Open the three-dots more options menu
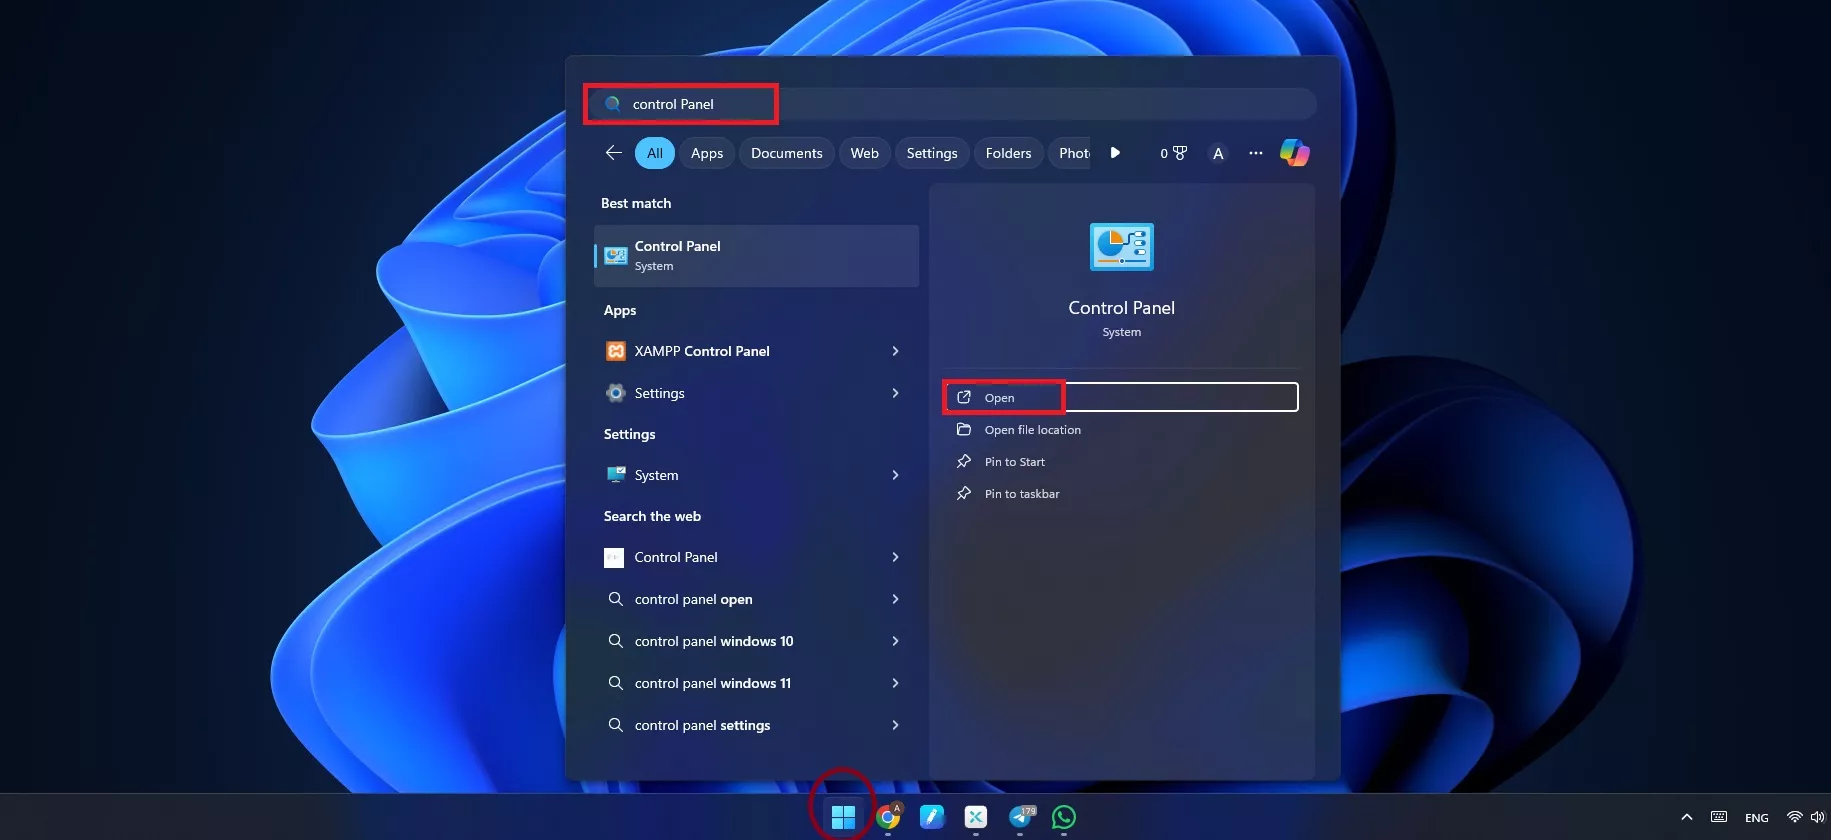Image resolution: width=1831 pixels, height=840 pixels. (1256, 153)
